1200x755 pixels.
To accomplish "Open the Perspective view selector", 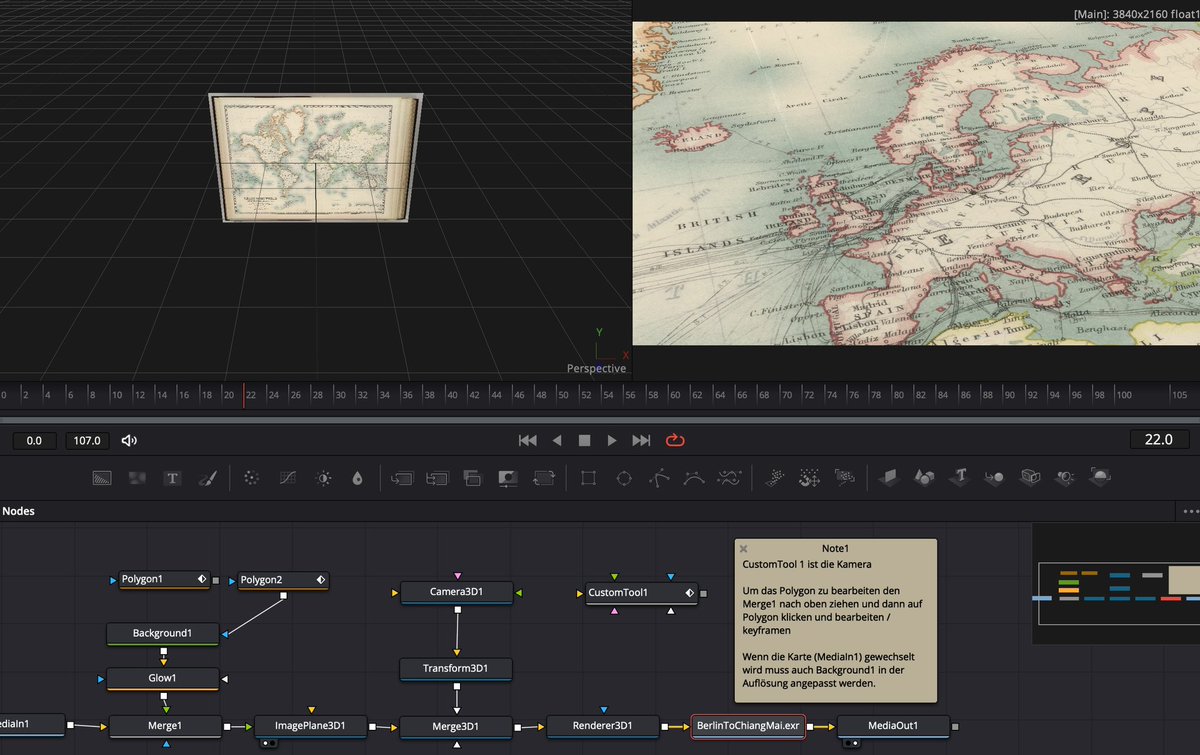I will [x=596, y=368].
